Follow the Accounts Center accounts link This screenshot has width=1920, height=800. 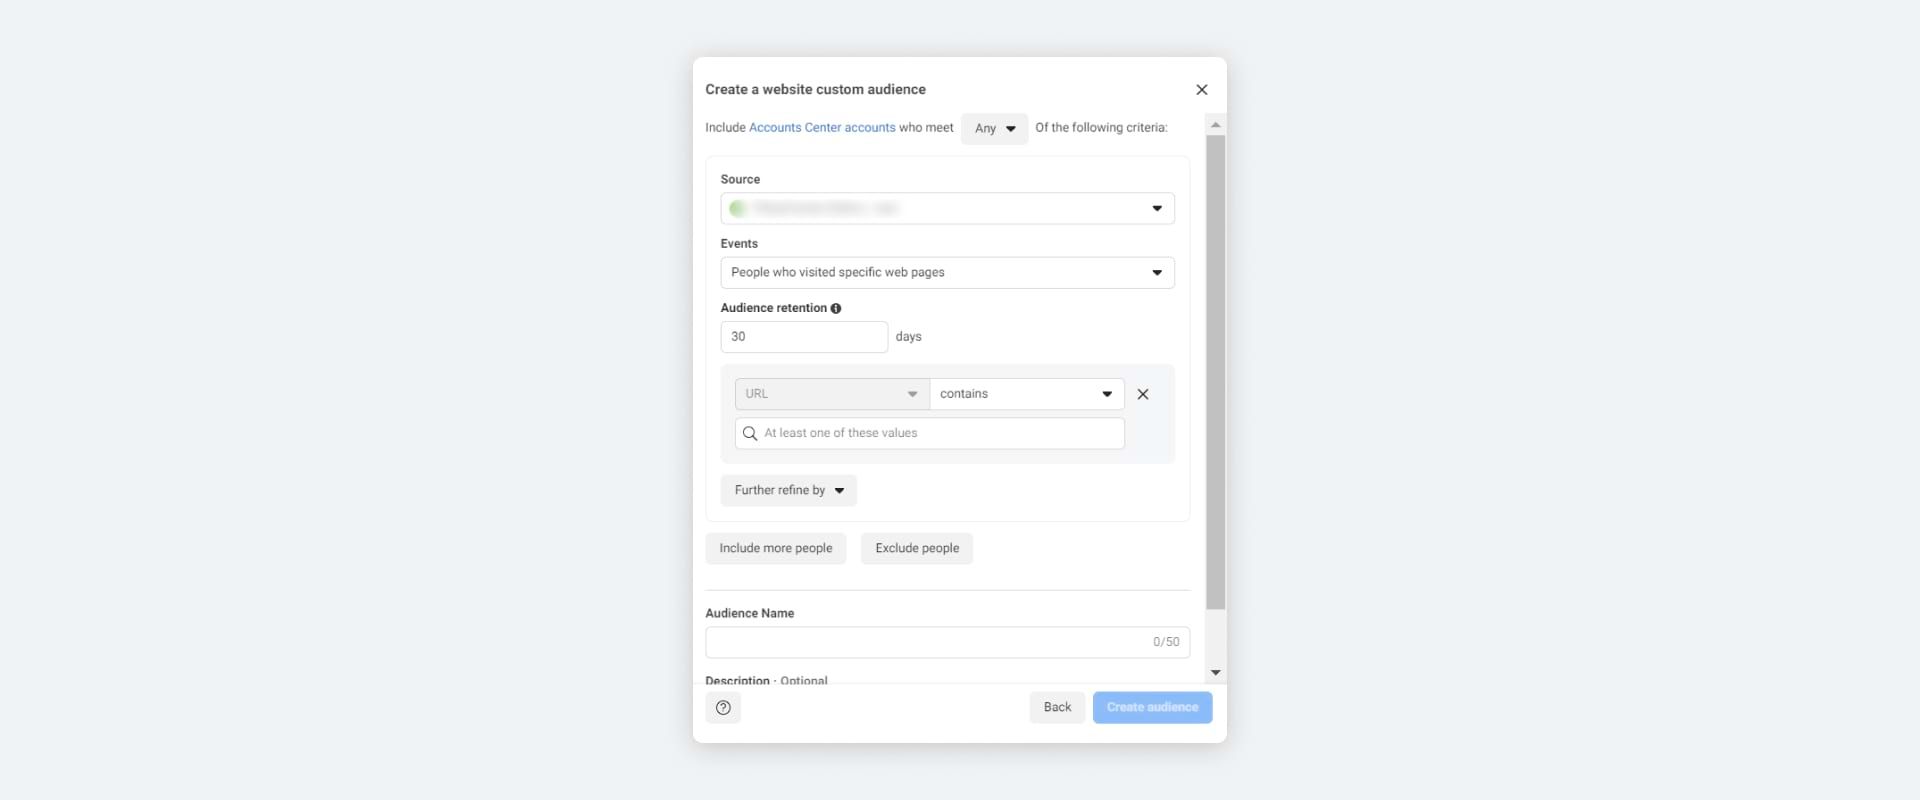[x=822, y=128]
